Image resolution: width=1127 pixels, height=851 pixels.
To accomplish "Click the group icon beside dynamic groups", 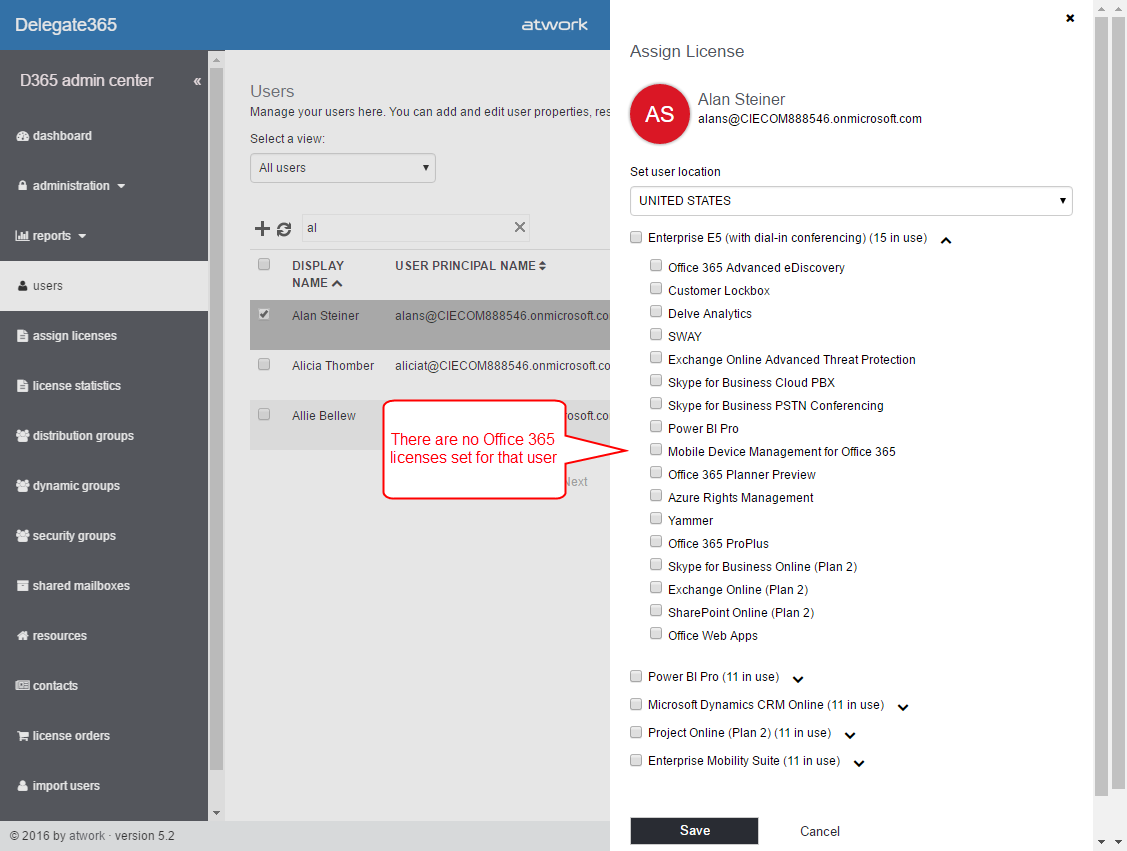I will tap(23, 486).
